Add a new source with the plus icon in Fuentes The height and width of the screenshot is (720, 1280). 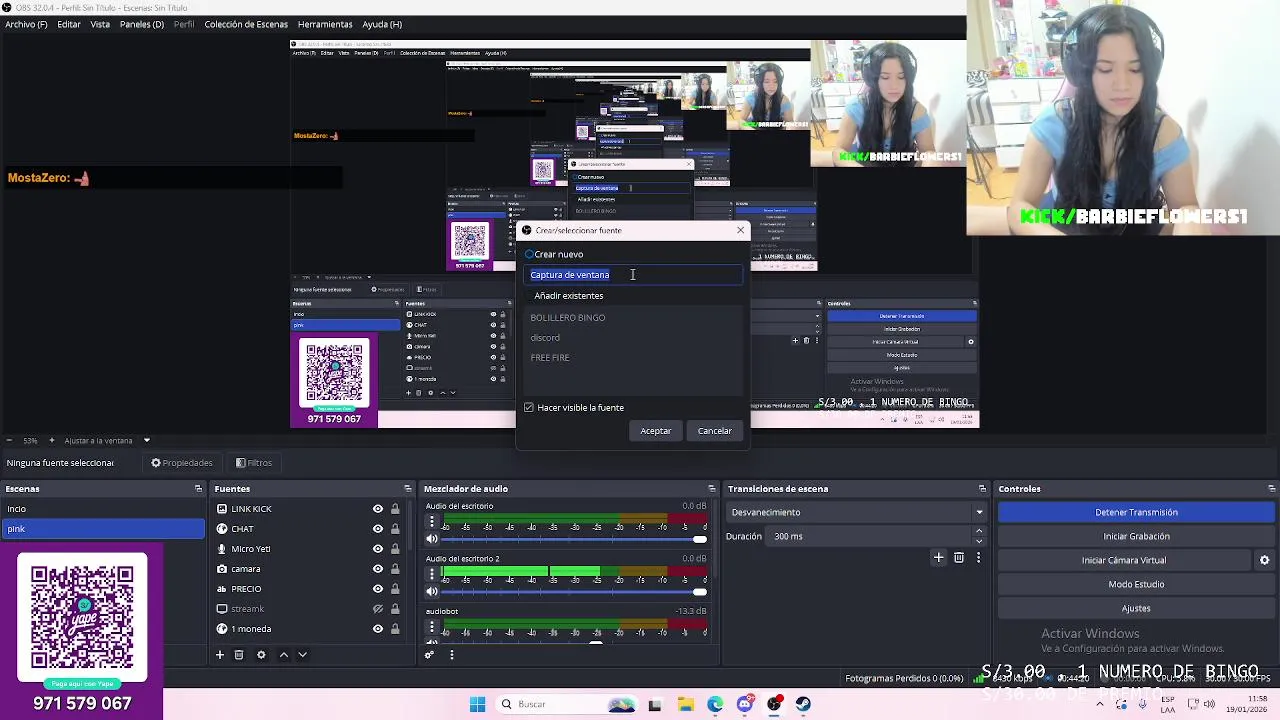click(220, 655)
